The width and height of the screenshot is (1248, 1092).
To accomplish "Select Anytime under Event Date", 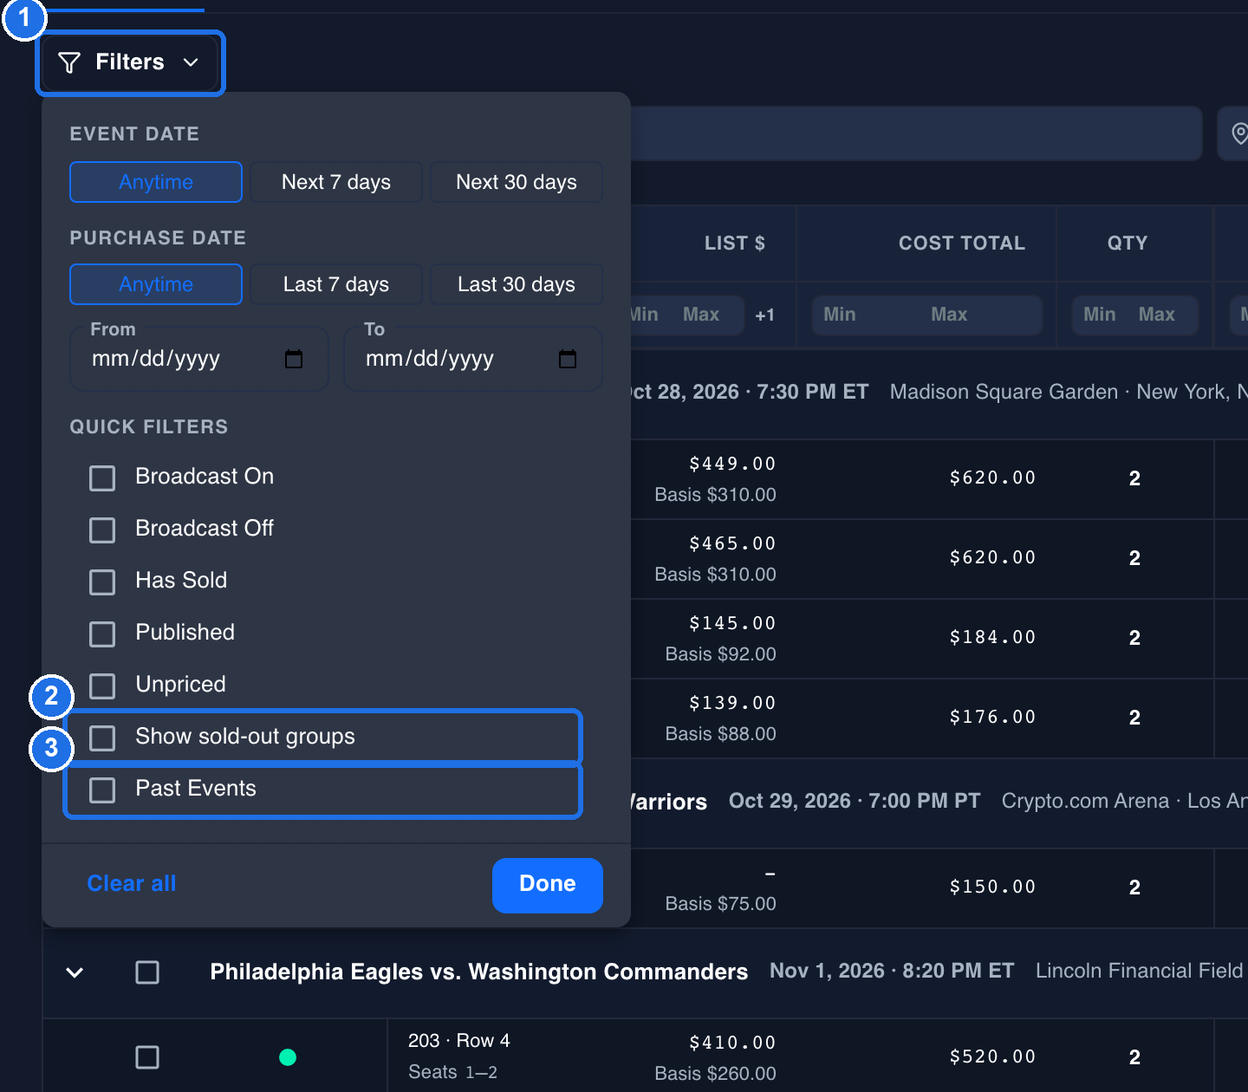I will (x=156, y=182).
